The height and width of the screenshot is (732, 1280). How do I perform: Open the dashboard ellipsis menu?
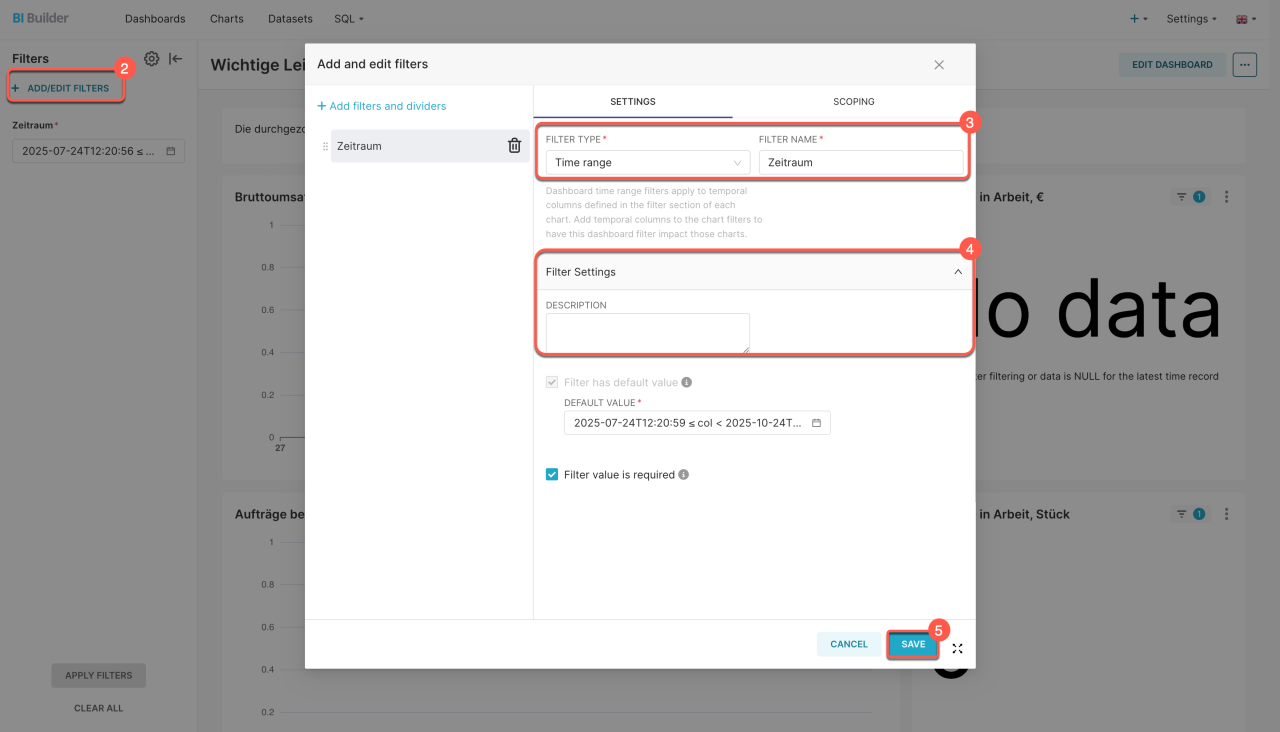pyautogui.click(x=1244, y=65)
